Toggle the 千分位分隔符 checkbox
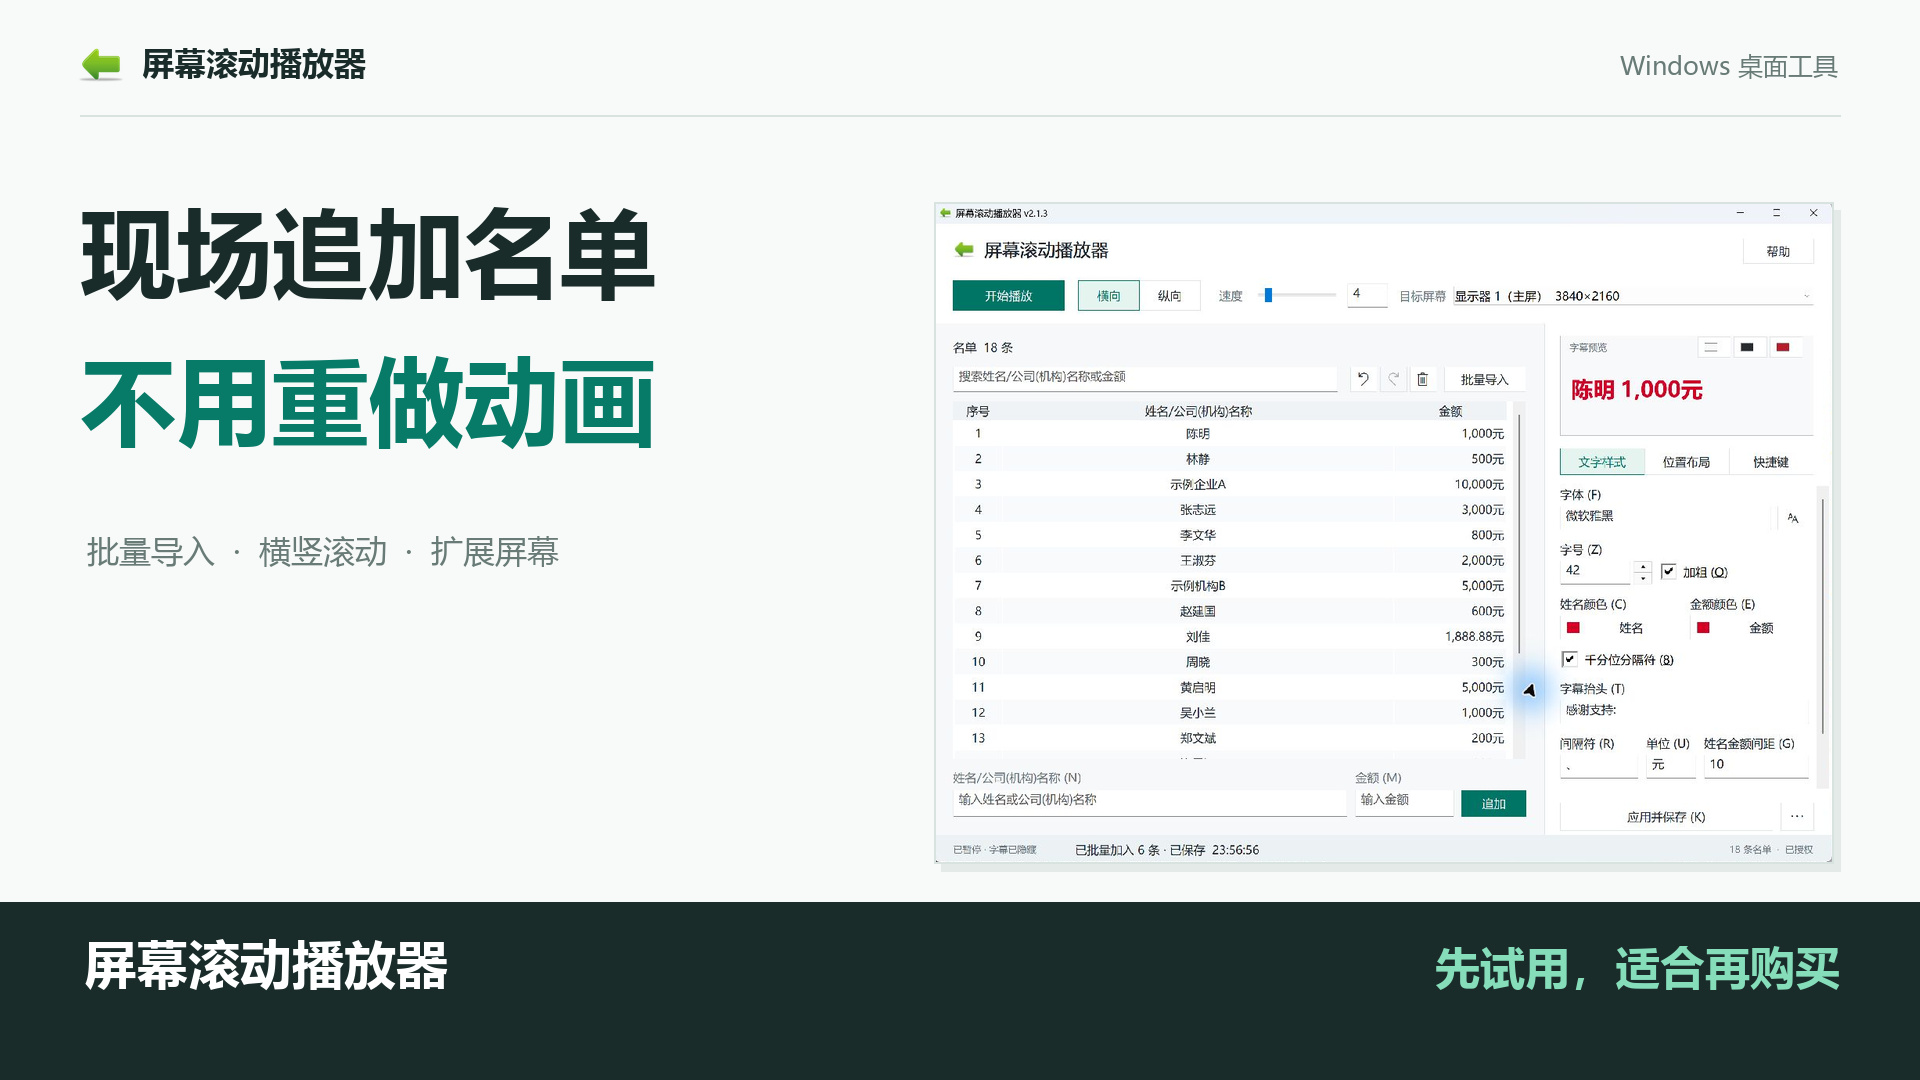Image resolution: width=1920 pixels, height=1080 pixels. (1570, 660)
